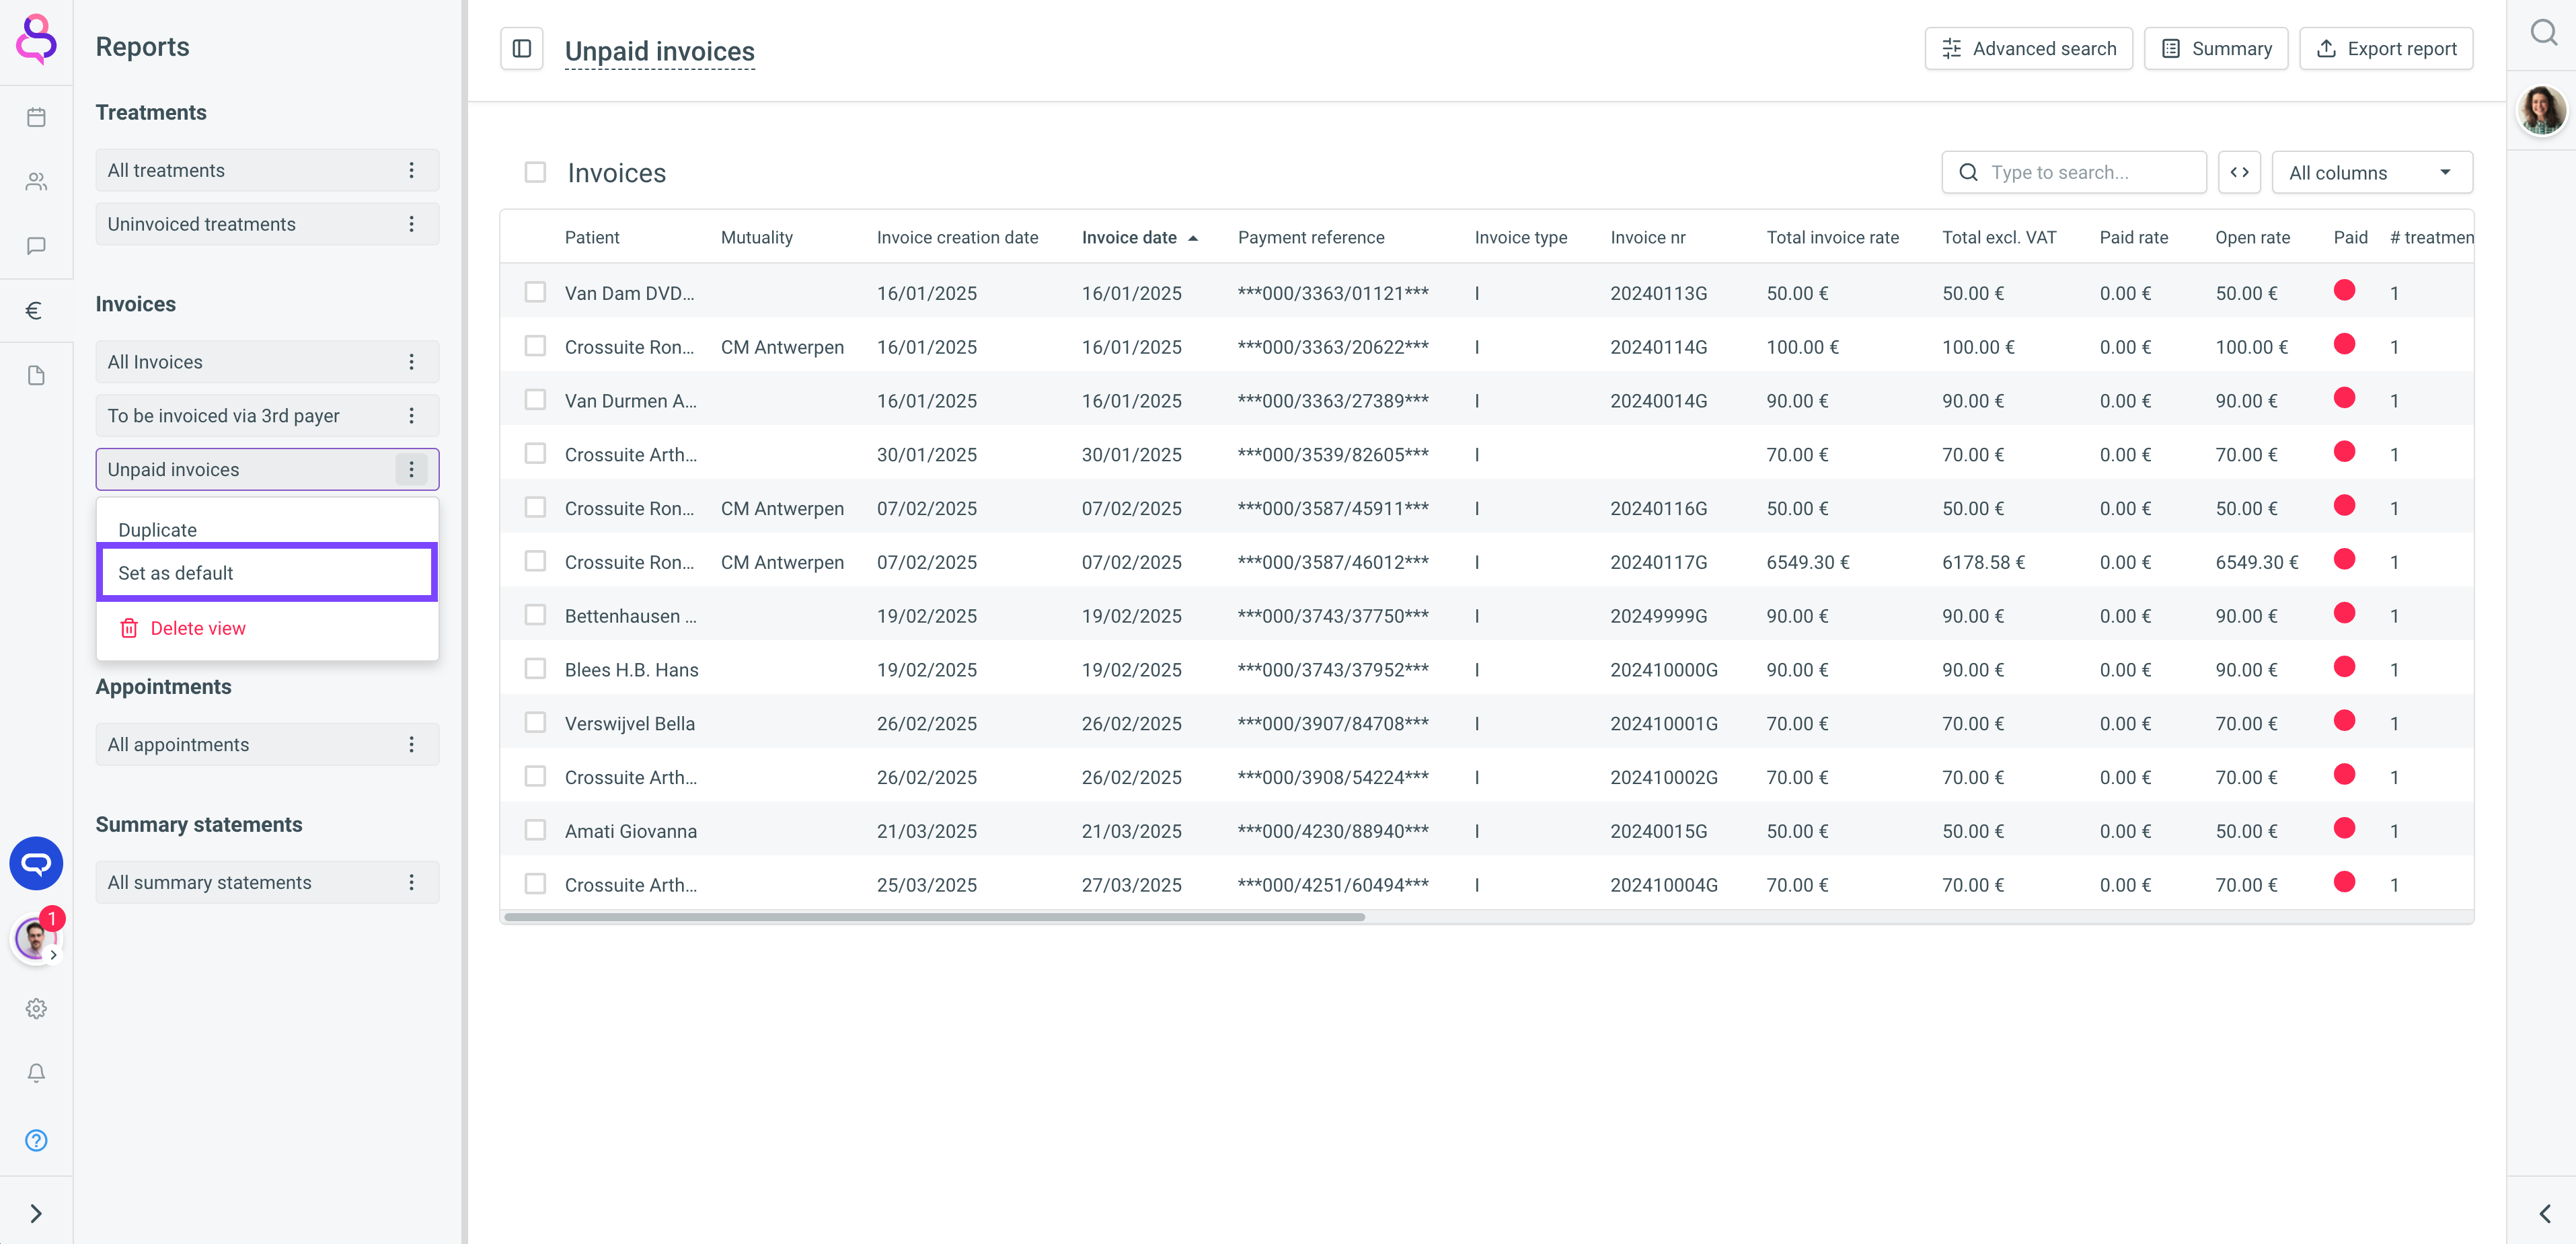The height and width of the screenshot is (1244, 2576).
Task: Check the Amati Giovanna row checkbox
Action: pyautogui.click(x=535, y=830)
